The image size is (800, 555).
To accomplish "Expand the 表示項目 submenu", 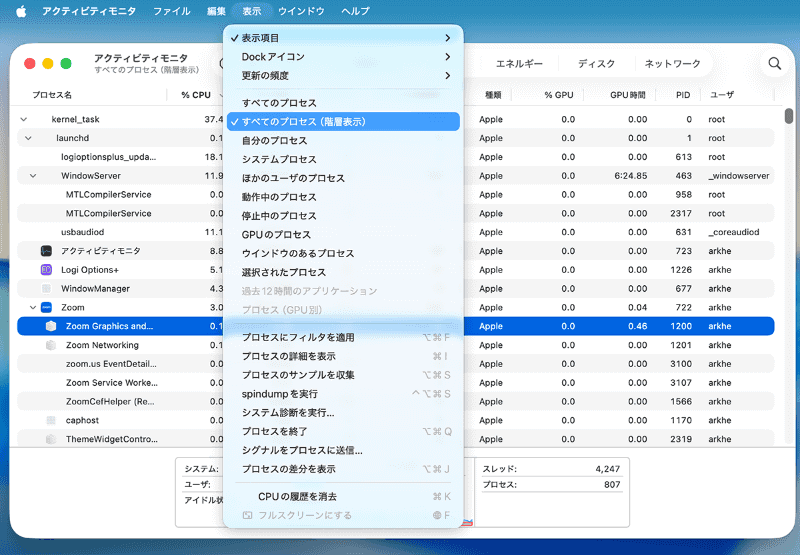I will pos(343,38).
